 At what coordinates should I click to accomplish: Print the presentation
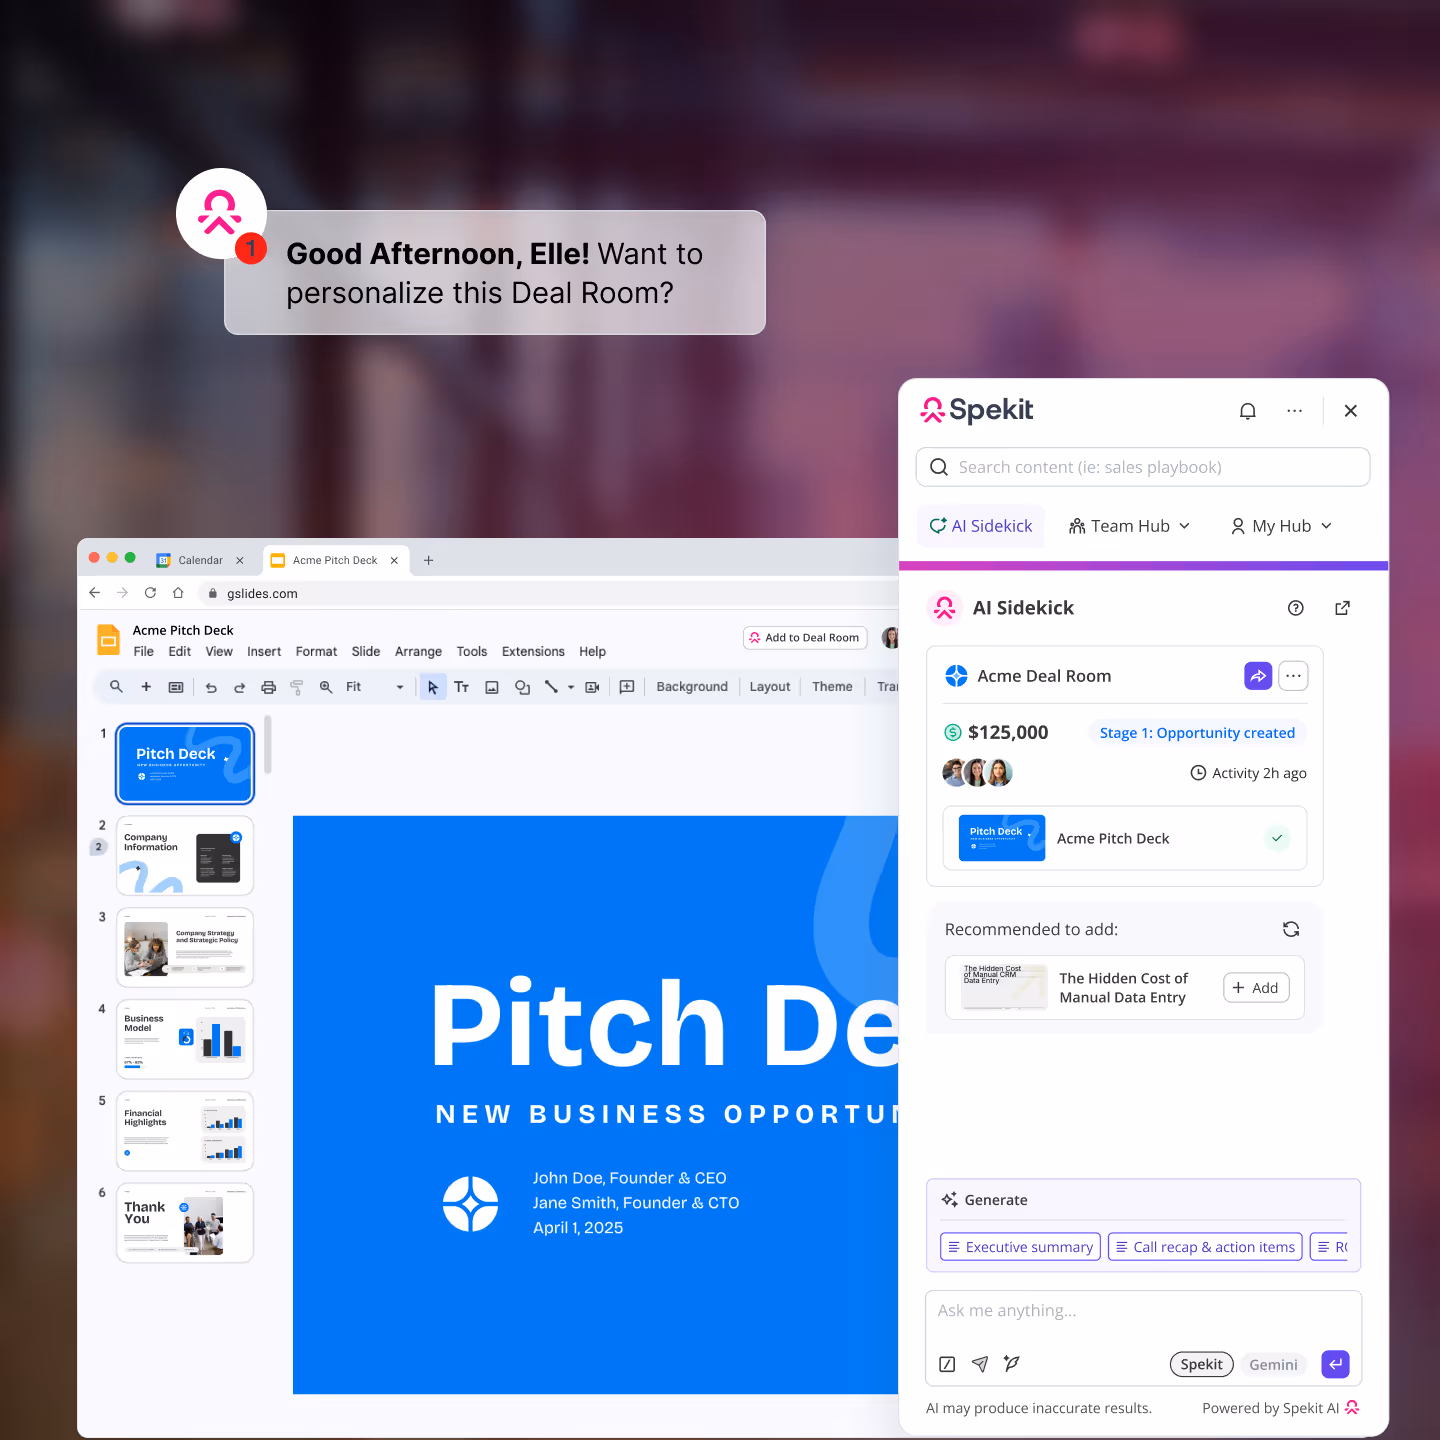[x=268, y=687]
